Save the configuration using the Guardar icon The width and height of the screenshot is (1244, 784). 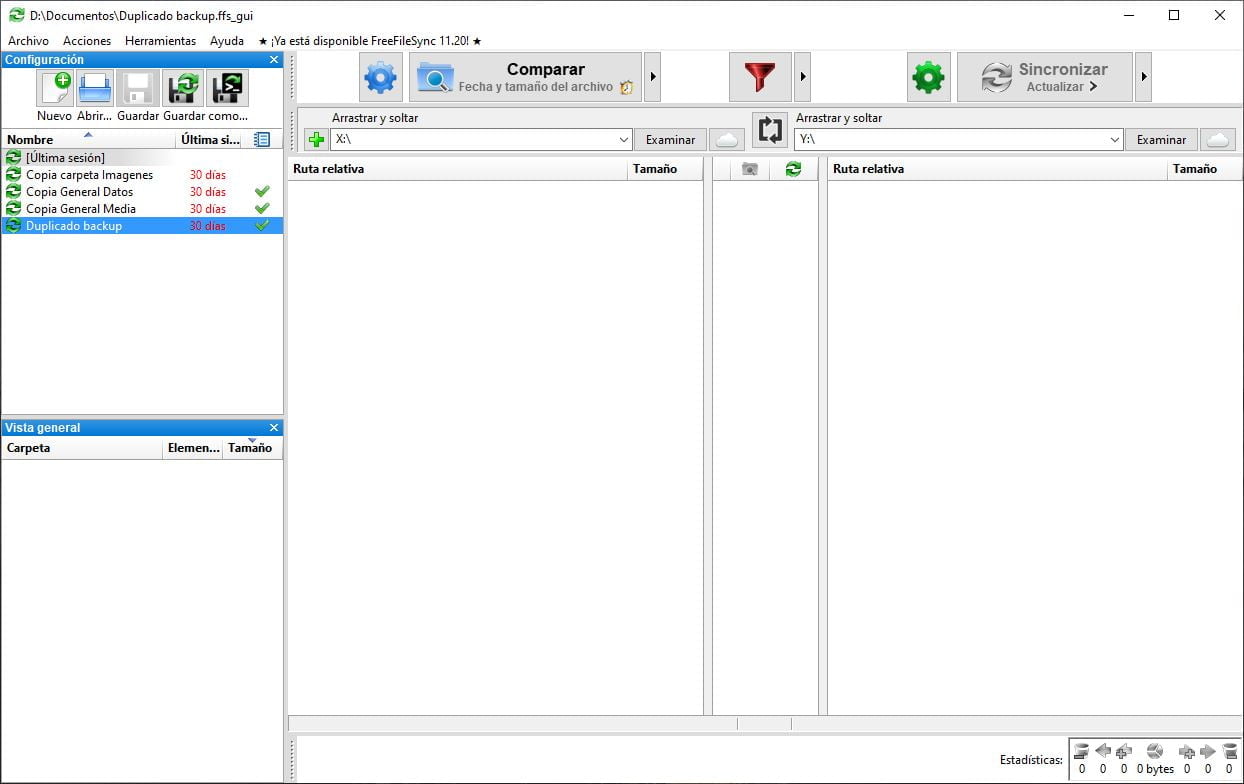pyautogui.click(x=137, y=88)
